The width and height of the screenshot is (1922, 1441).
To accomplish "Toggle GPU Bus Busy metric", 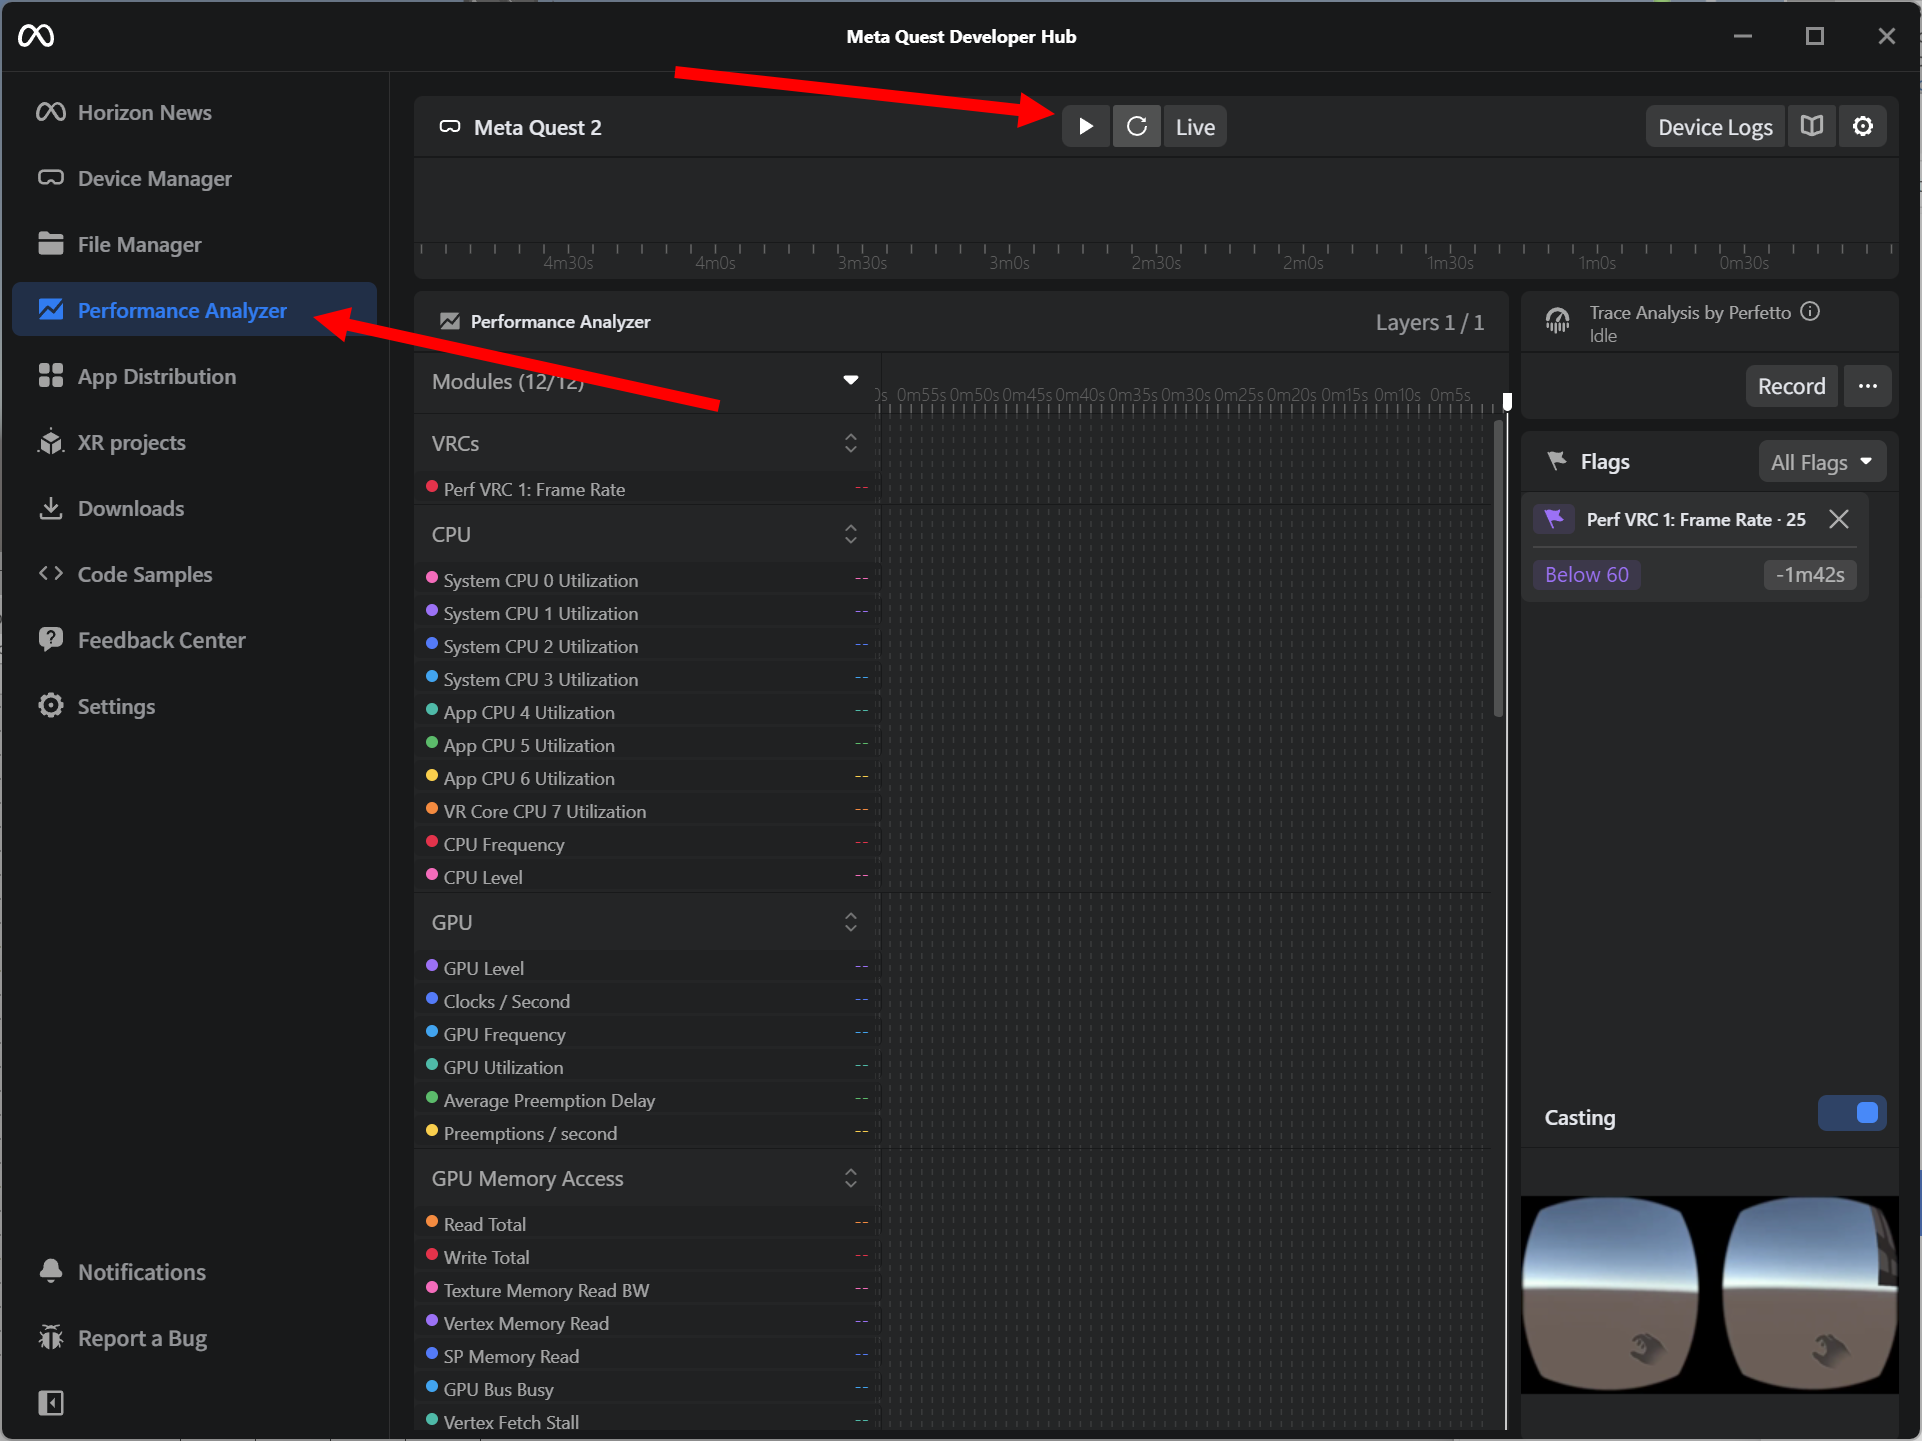I will tap(647, 1389).
